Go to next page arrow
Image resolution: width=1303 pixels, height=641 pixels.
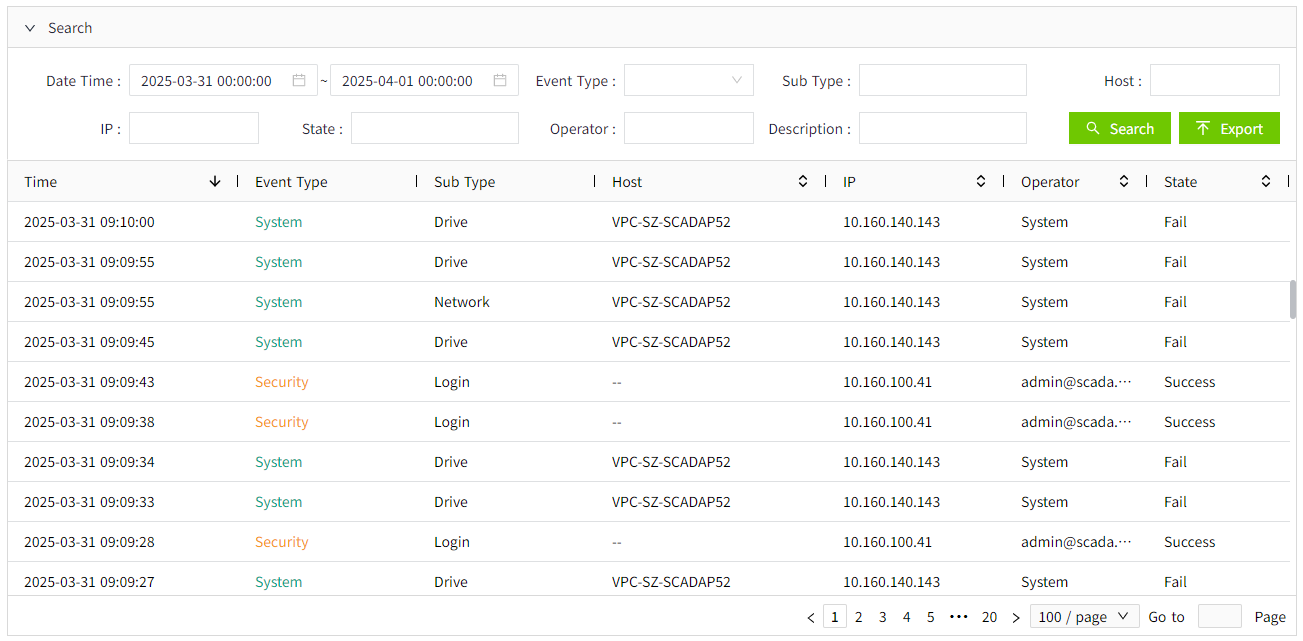pyautogui.click(x=1016, y=618)
